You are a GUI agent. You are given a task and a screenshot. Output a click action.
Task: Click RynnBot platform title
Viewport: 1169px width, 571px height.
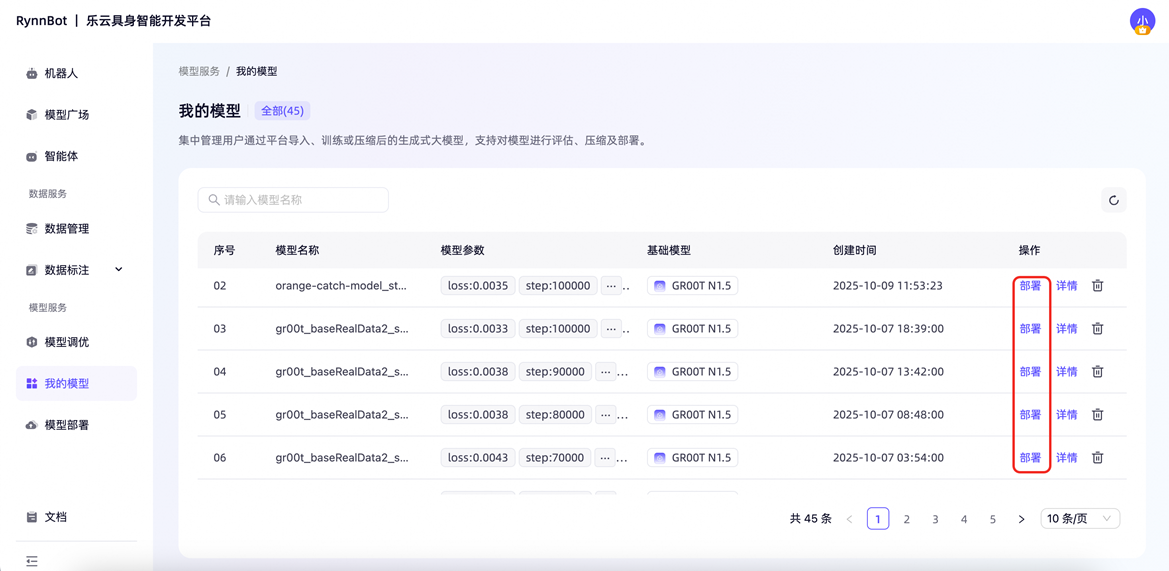pos(113,21)
